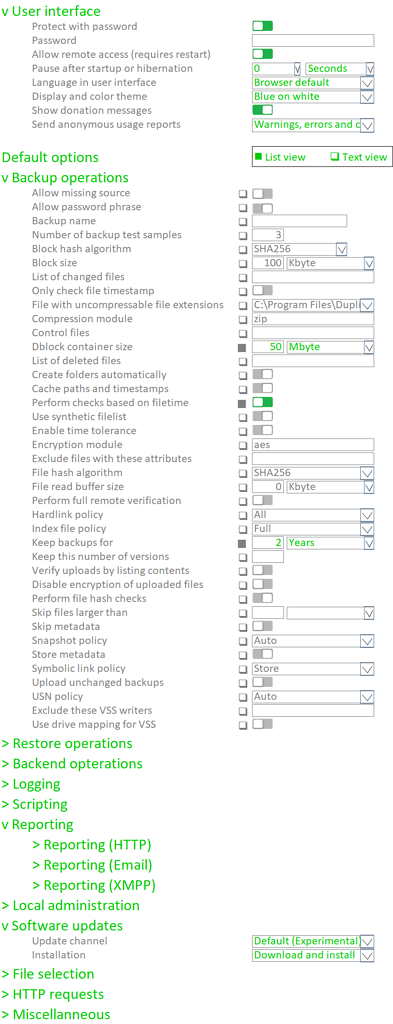Toggle Use synthetic filelist switch
This screenshot has height=1024, width=393.
262,416
